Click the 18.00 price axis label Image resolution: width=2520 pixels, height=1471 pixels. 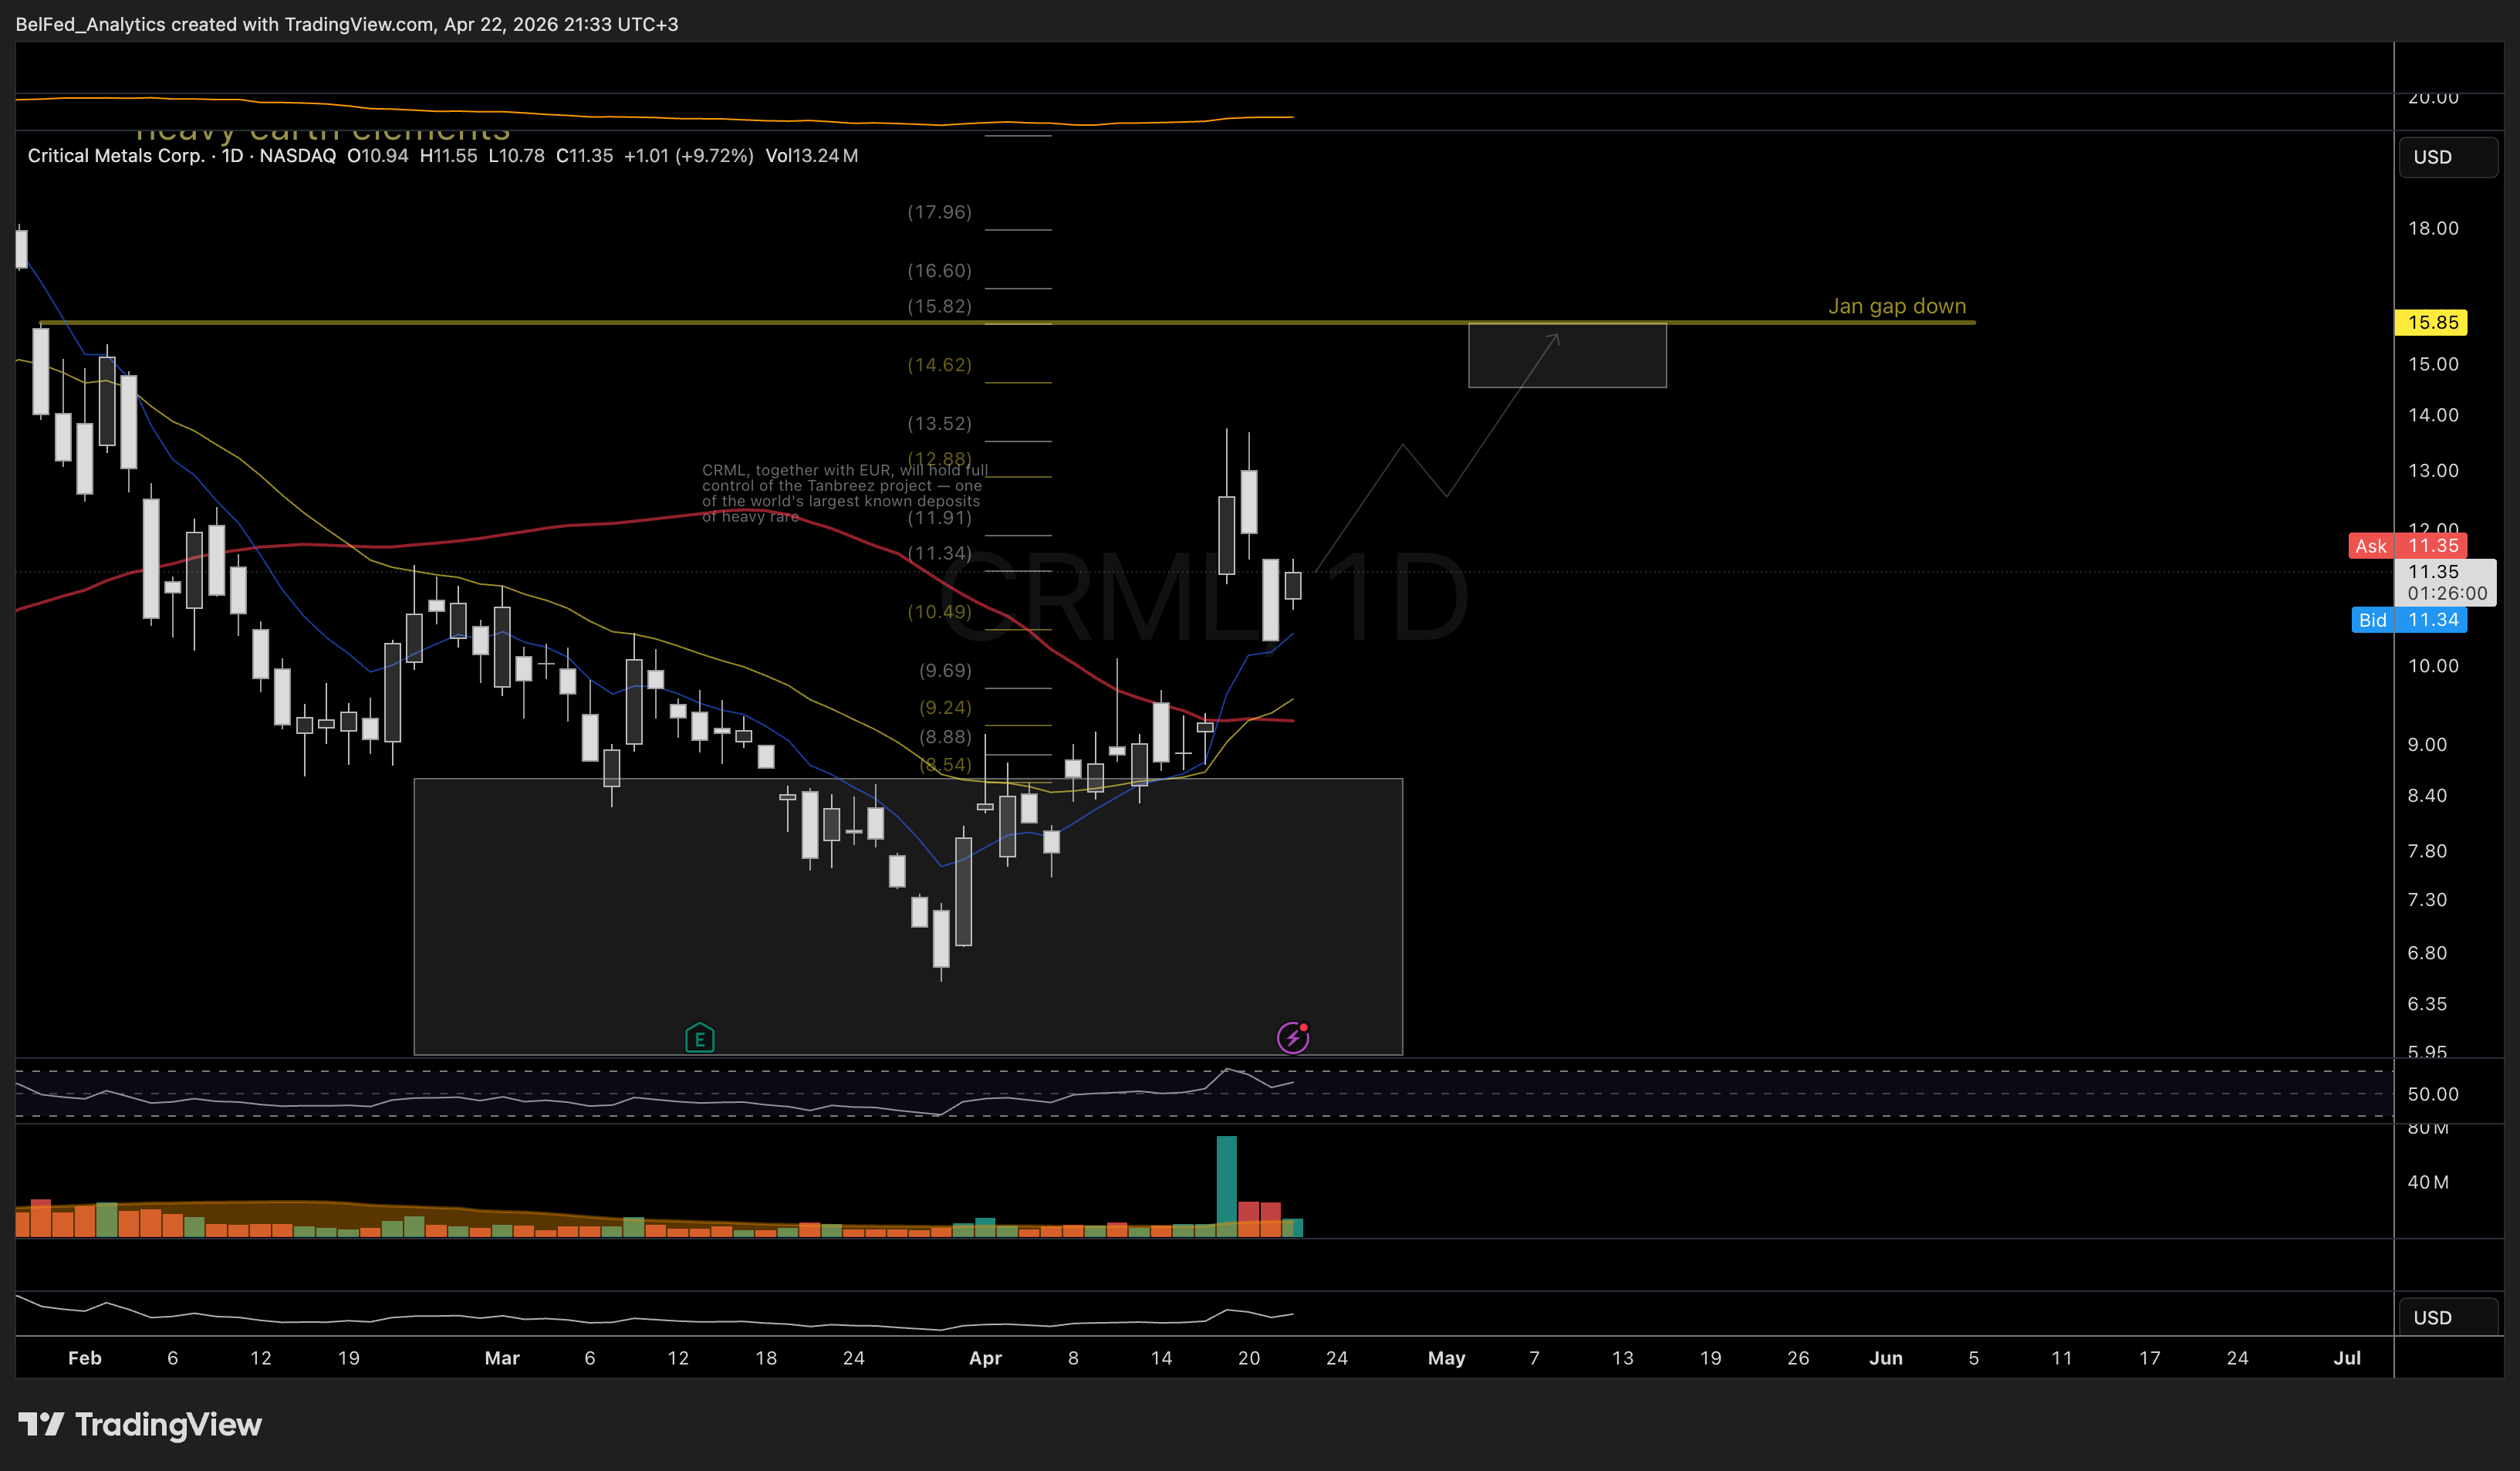(2432, 228)
